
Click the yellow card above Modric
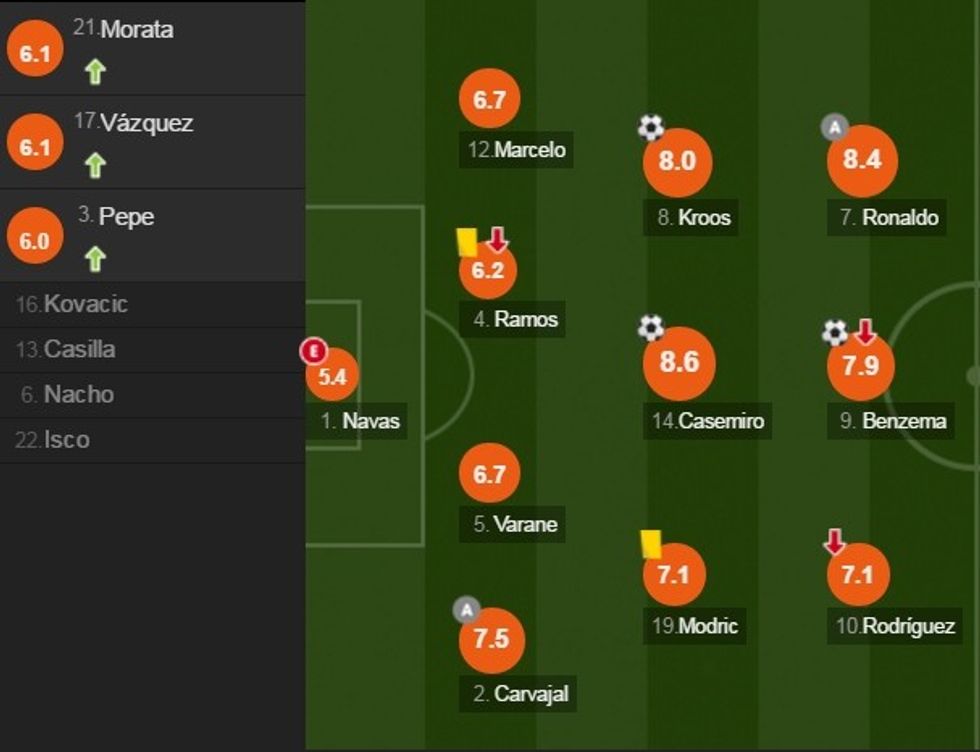(x=651, y=543)
